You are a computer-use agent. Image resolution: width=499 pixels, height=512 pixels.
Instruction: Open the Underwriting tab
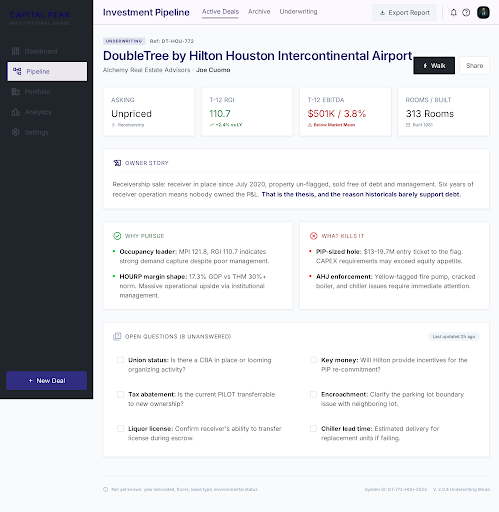298,12
